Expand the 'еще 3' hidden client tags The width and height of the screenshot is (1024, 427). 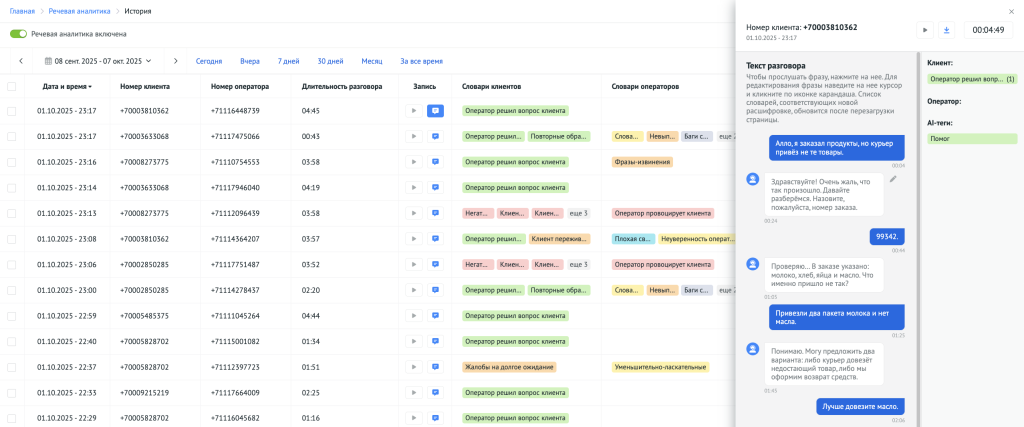click(578, 213)
